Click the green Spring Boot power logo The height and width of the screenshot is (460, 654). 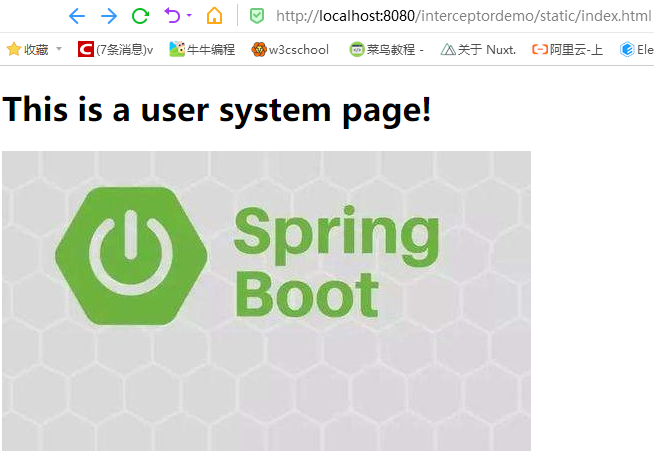tap(132, 255)
